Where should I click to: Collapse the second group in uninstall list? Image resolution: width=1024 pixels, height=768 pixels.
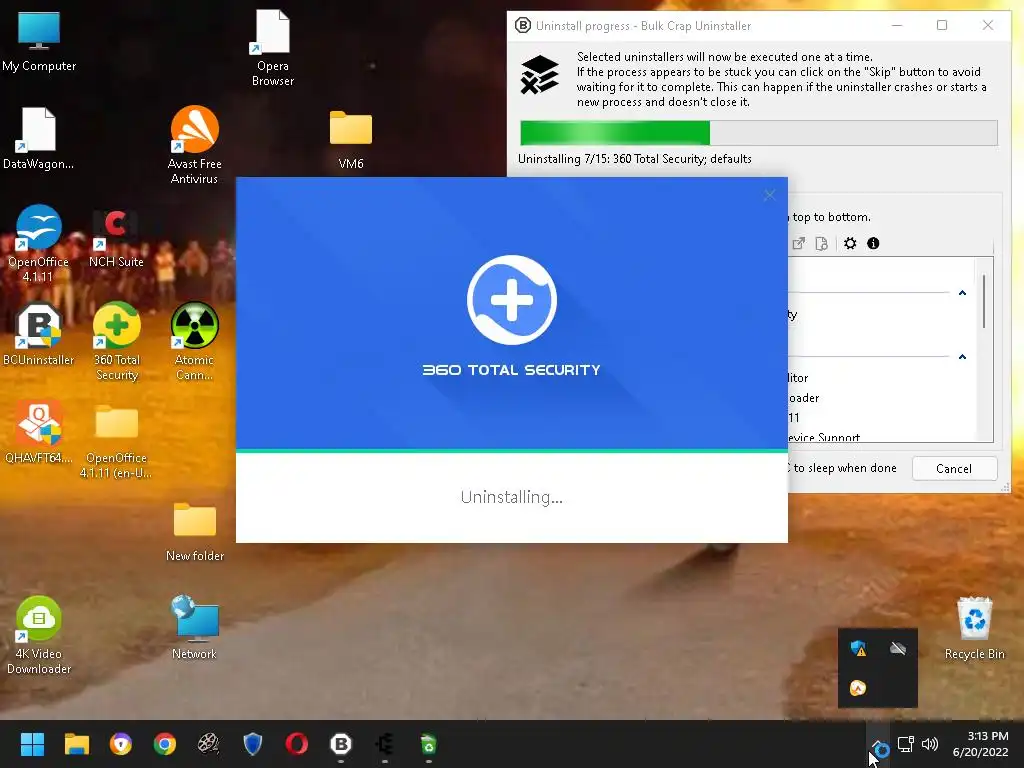[962, 357]
